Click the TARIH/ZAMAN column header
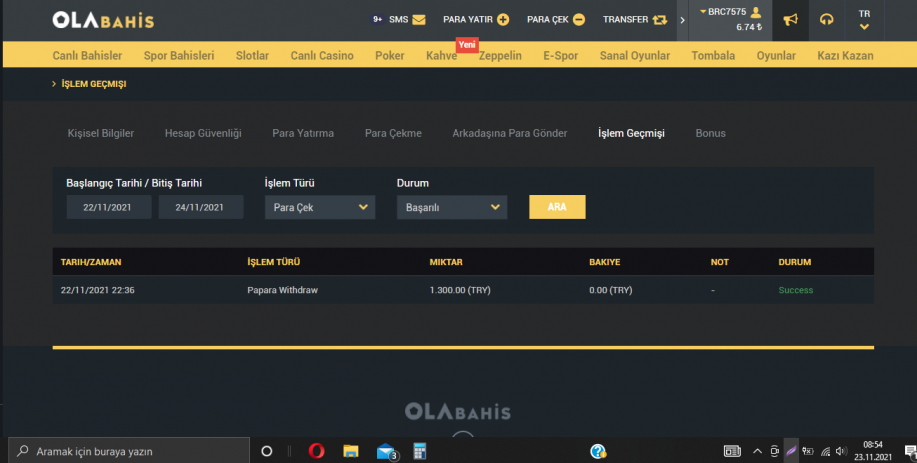The width and height of the screenshot is (917, 463). coord(91,262)
